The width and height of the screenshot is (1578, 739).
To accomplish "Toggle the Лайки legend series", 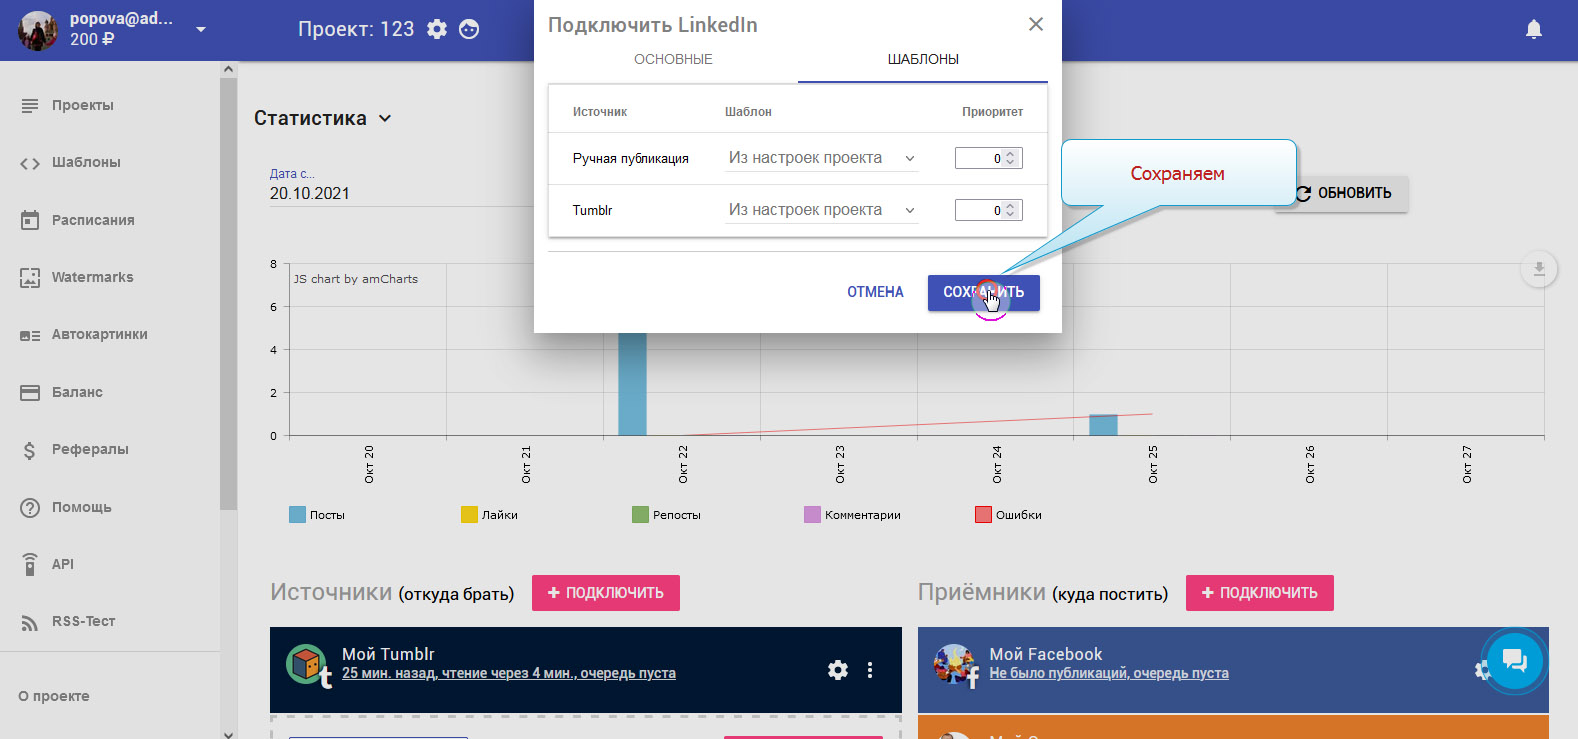I will coord(489,515).
